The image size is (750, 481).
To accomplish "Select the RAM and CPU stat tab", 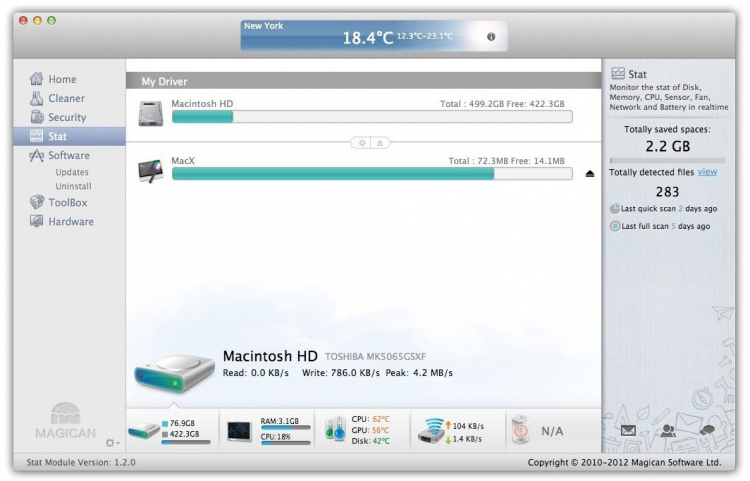I will [x=267, y=431].
